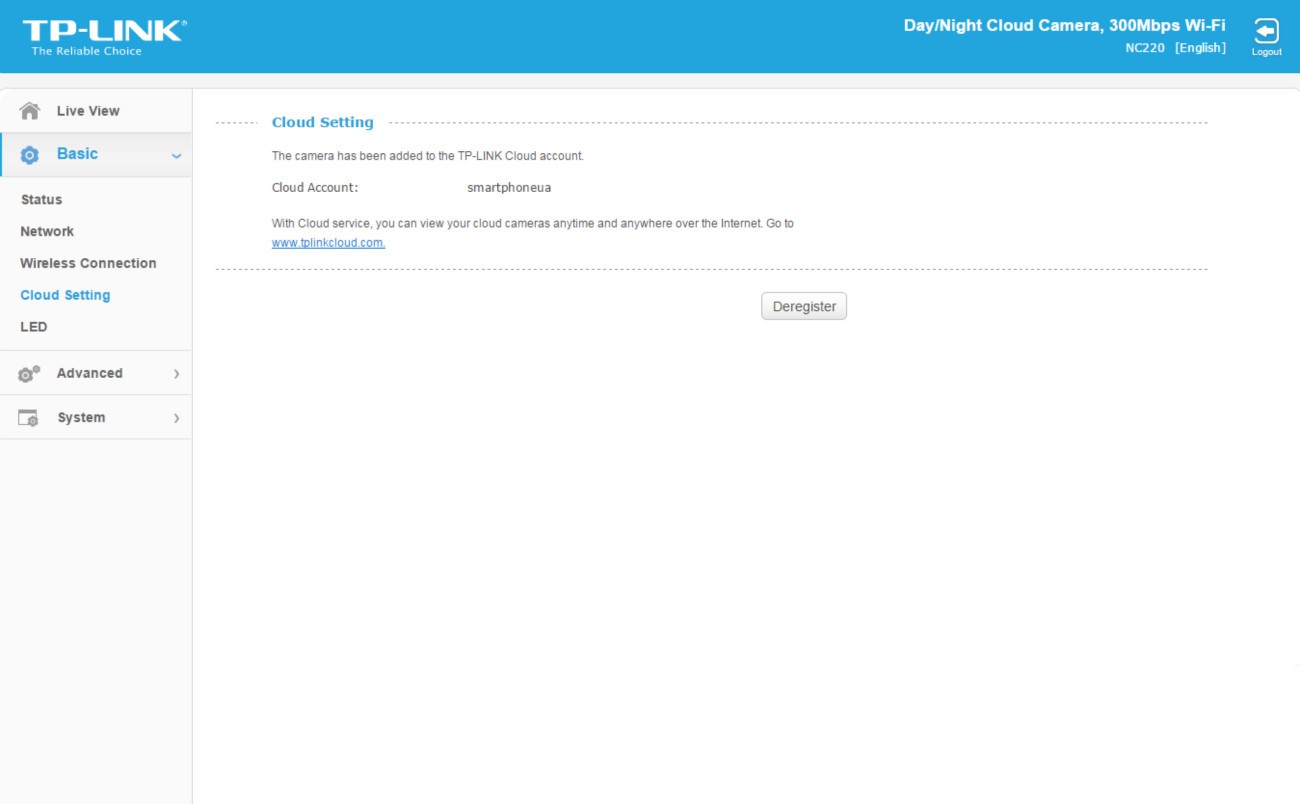Follow the www.tplinkcloud.com link
Image resolution: width=1300 pixels, height=804 pixels.
click(x=328, y=243)
